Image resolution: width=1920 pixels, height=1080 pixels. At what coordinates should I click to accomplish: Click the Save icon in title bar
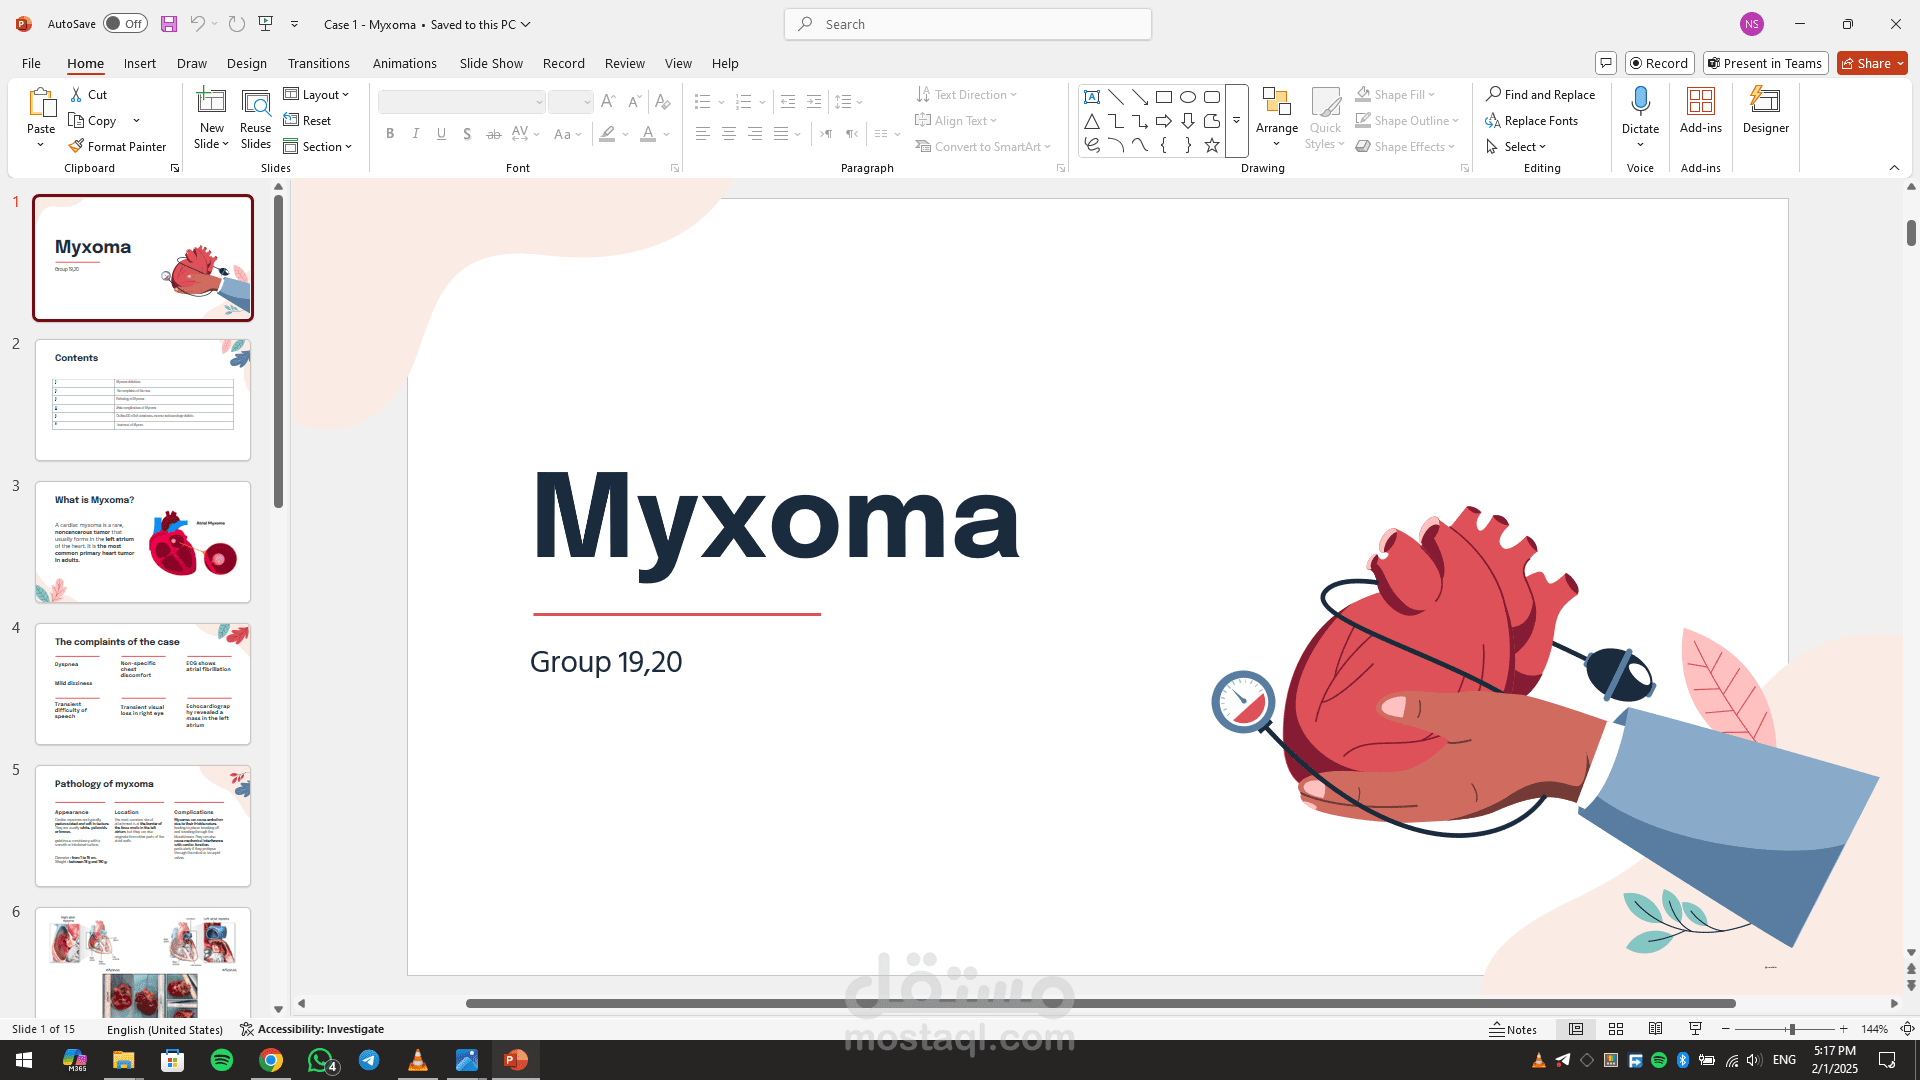169,24
